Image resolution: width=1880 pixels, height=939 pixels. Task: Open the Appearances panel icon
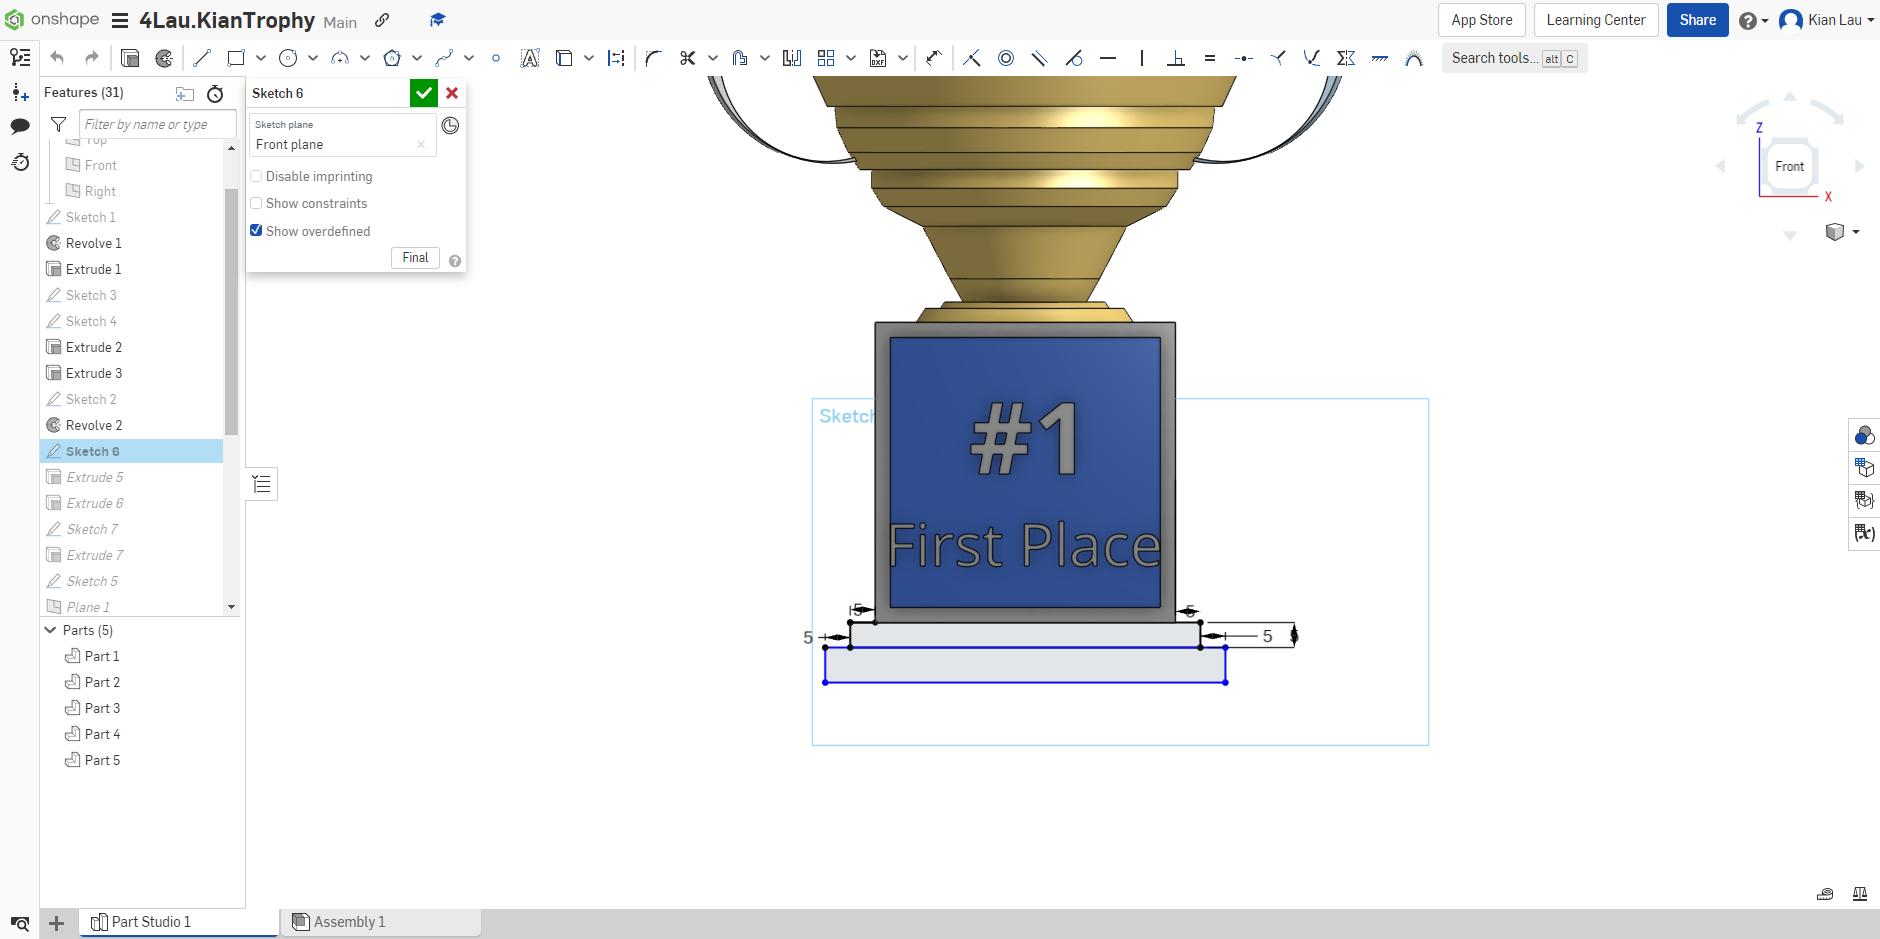click(1864, 435)
